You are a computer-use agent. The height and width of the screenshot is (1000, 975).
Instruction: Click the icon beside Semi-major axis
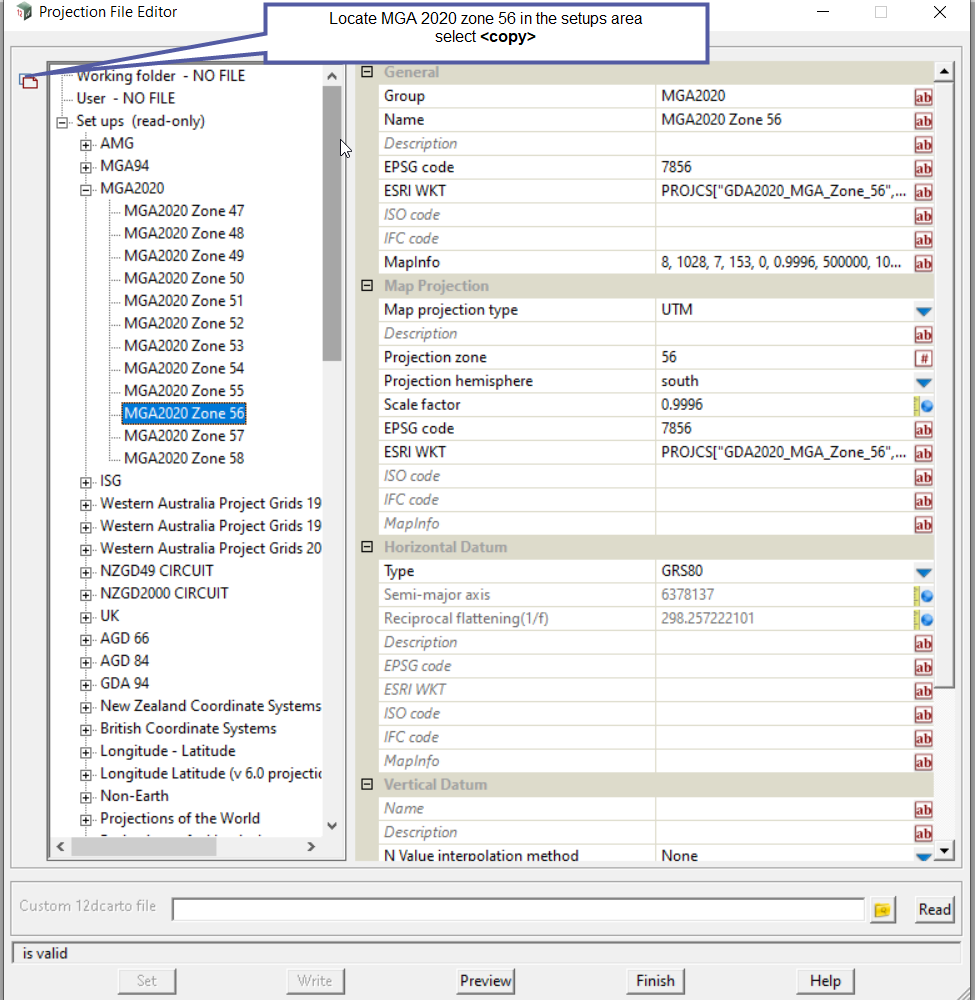pos(923,596)
